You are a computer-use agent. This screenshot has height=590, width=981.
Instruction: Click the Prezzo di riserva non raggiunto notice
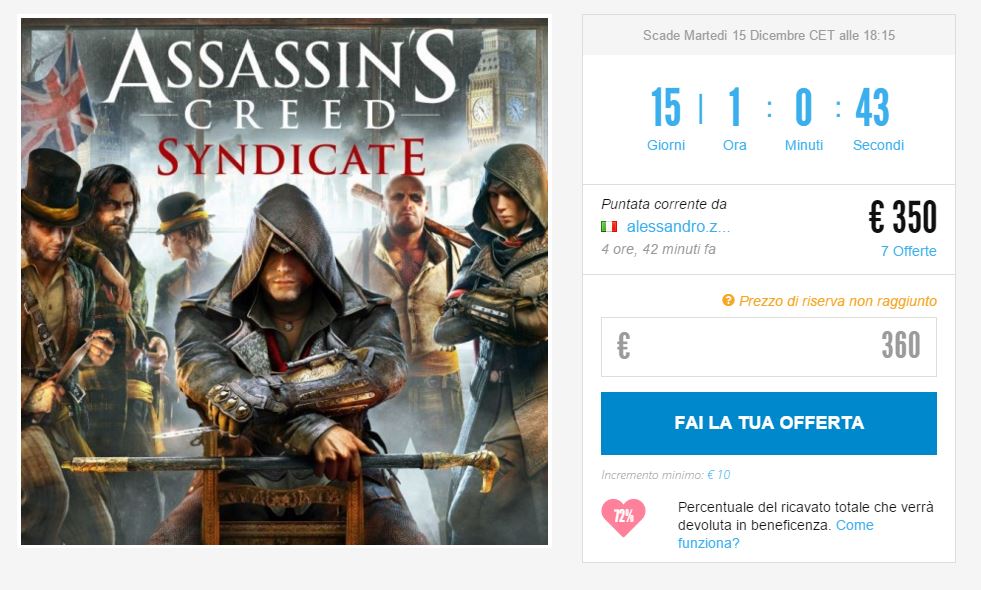tap(838, 301)
